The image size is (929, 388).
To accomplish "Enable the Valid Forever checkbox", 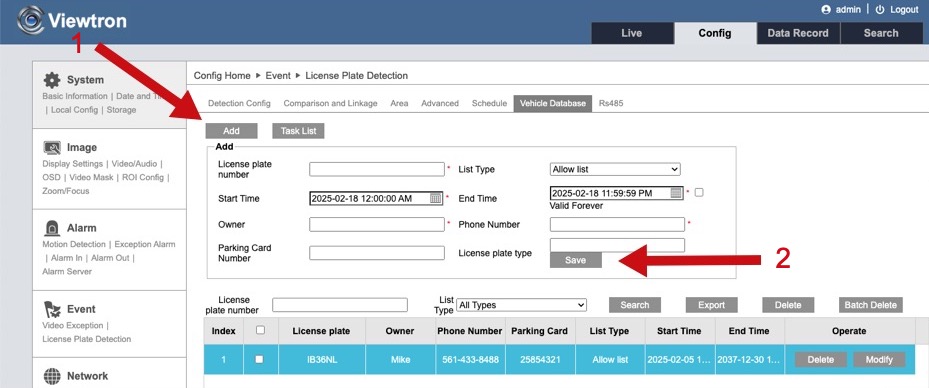I will [x=699, y=193].
